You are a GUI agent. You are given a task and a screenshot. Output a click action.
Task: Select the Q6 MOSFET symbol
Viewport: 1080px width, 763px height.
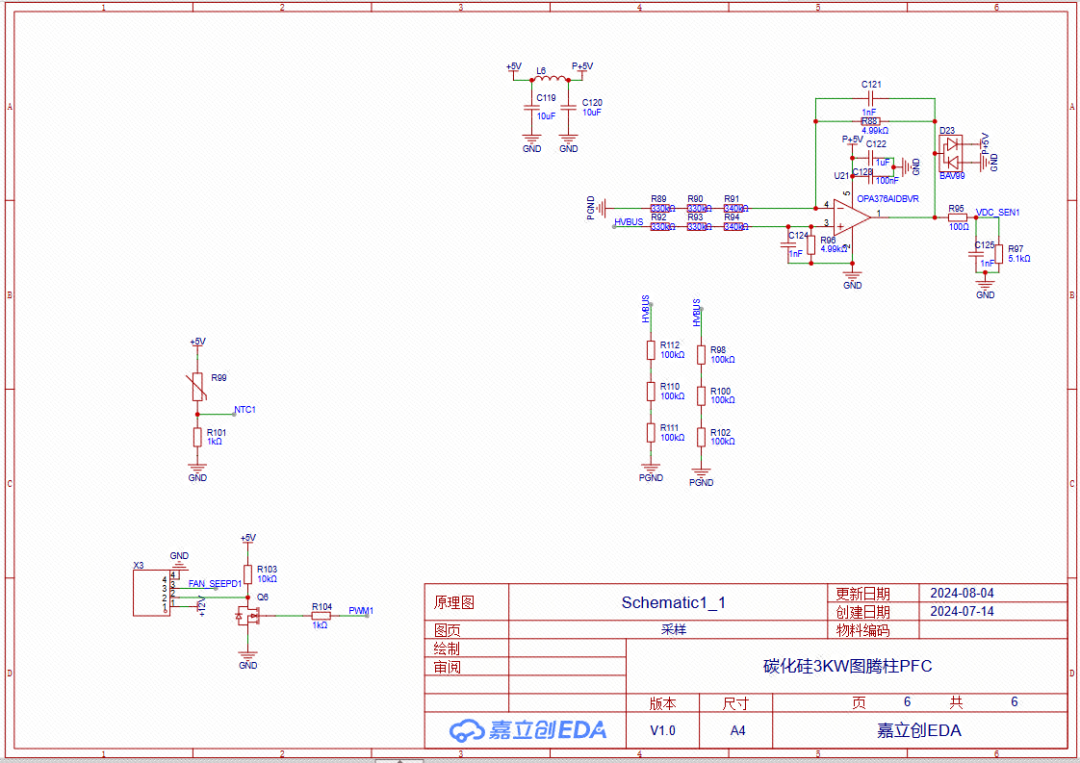coord(248,616)
